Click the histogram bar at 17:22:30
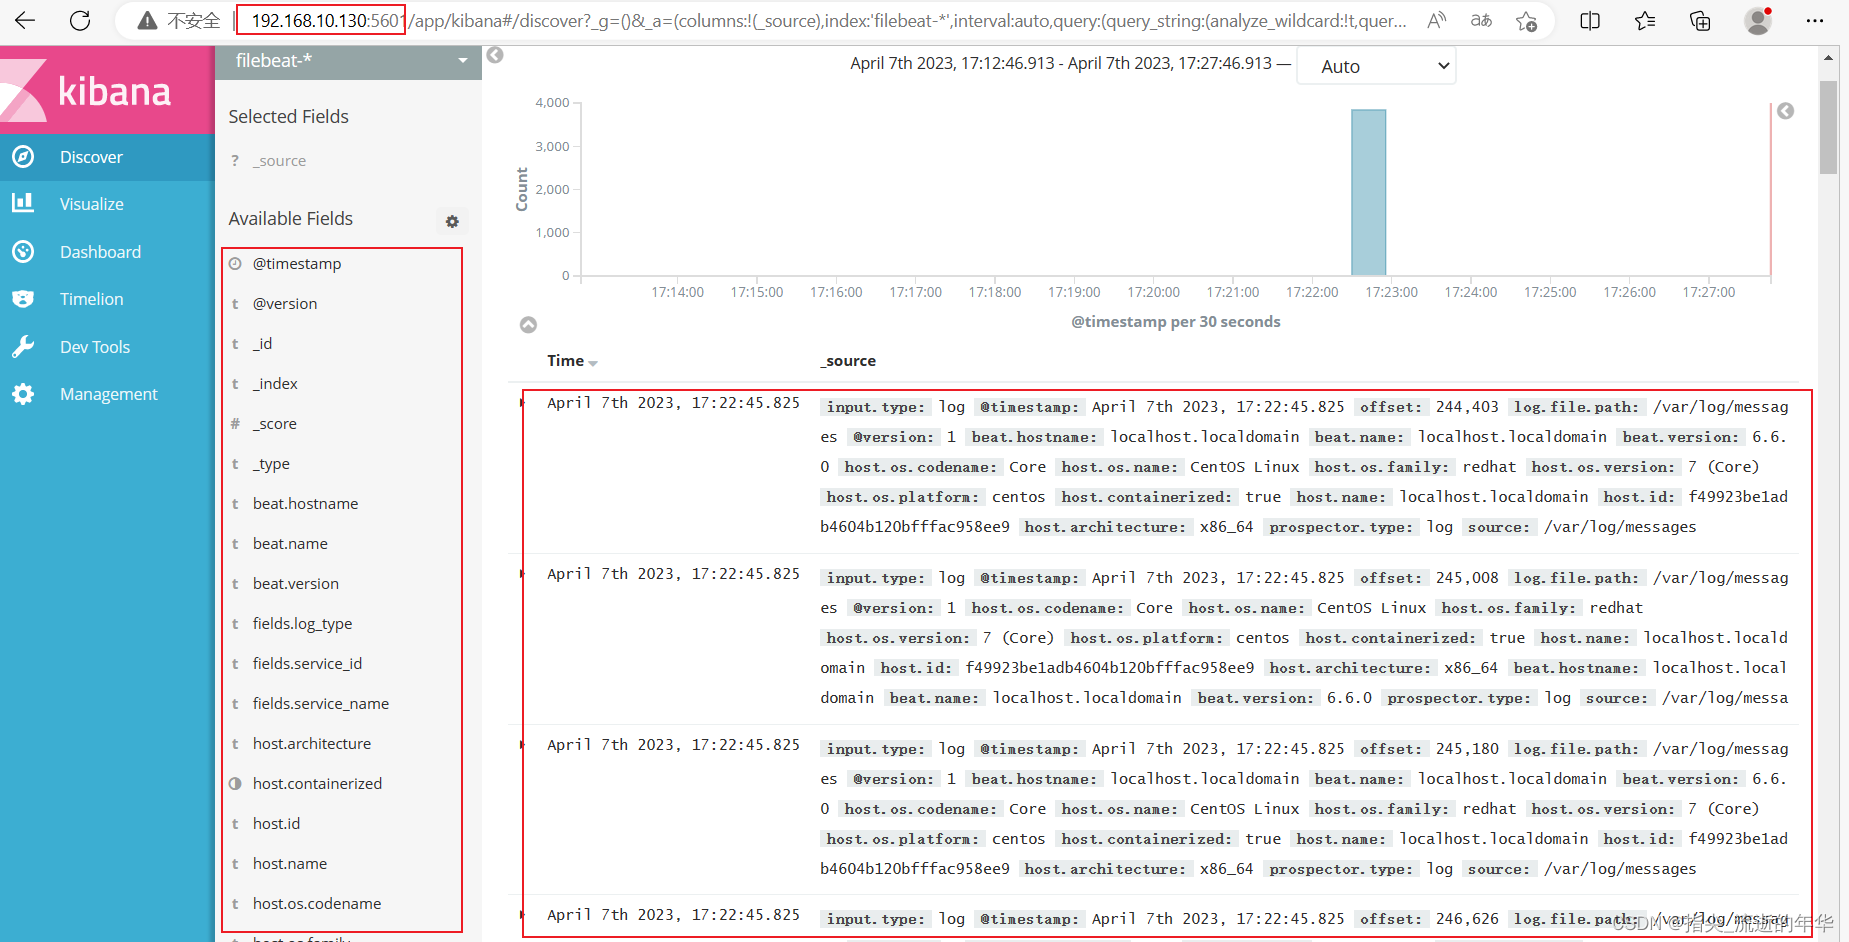The width and height of the screenshot is (1849, 942). [1369, 192]
